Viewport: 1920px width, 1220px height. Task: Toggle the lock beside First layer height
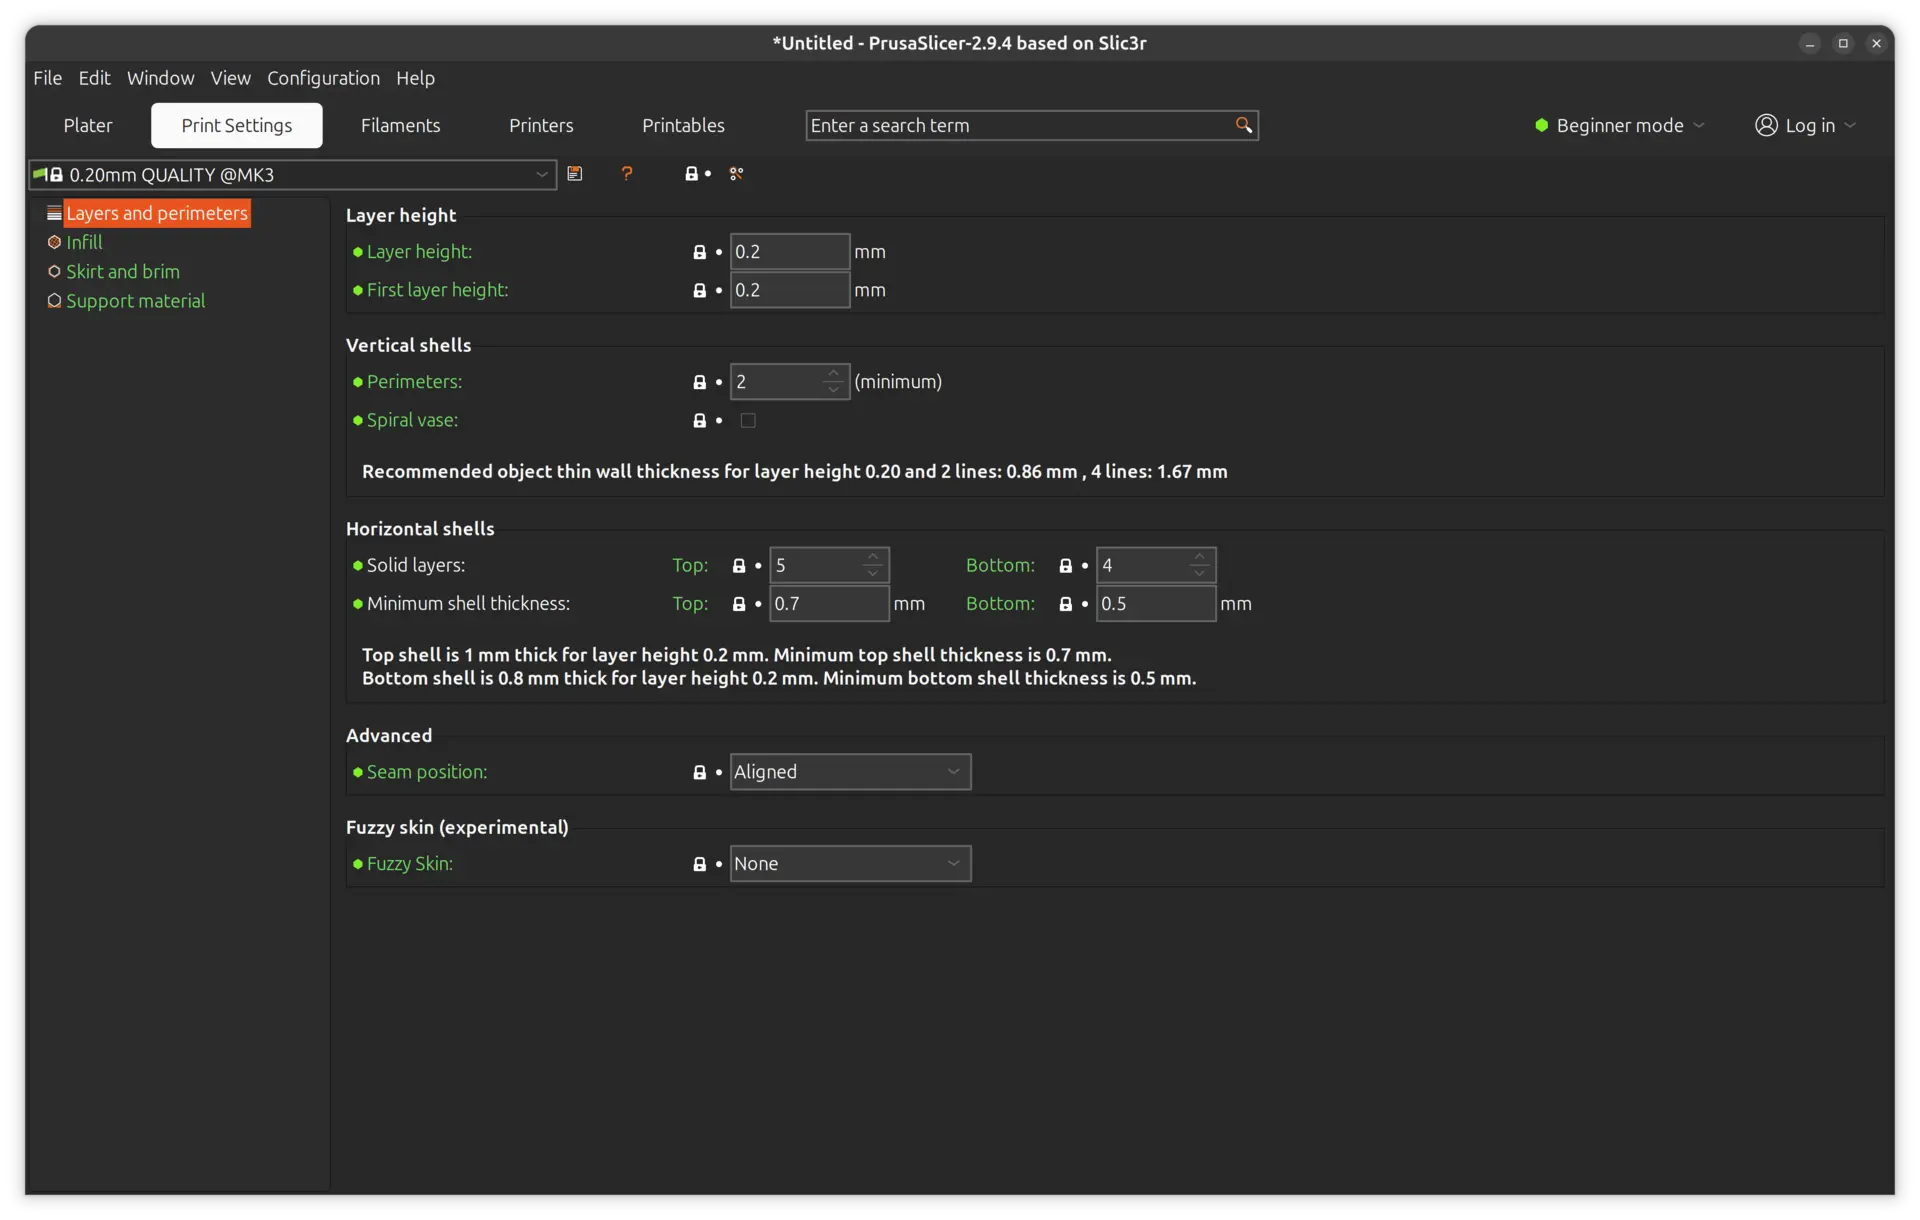point(700,290)
